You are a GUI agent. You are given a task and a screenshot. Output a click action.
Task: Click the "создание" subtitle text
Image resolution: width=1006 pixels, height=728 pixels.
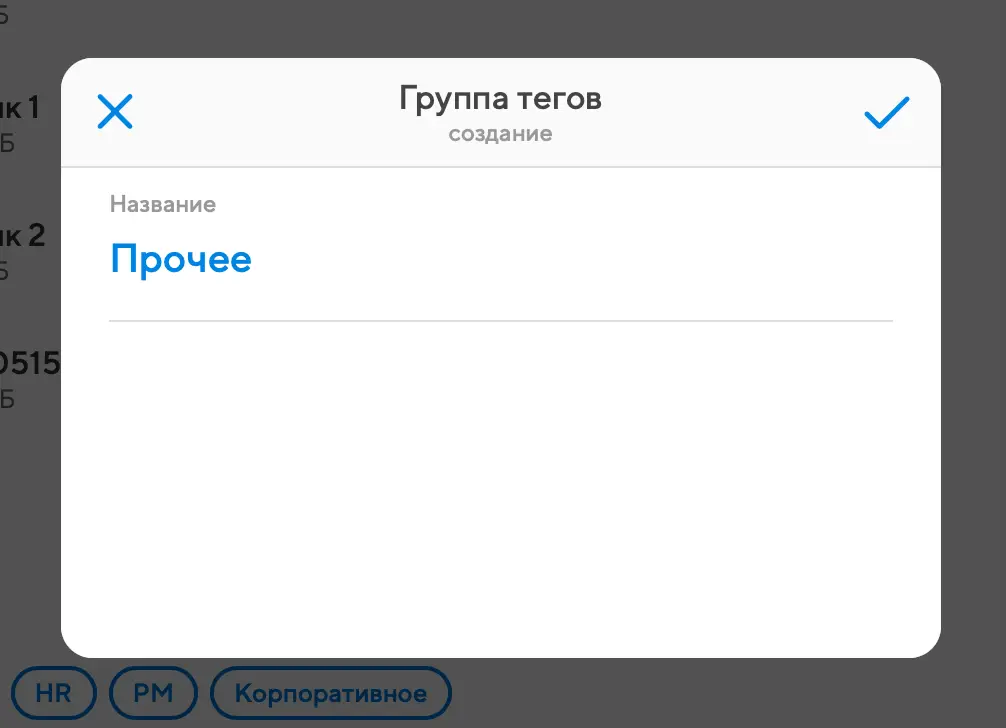tap(500, 134)
